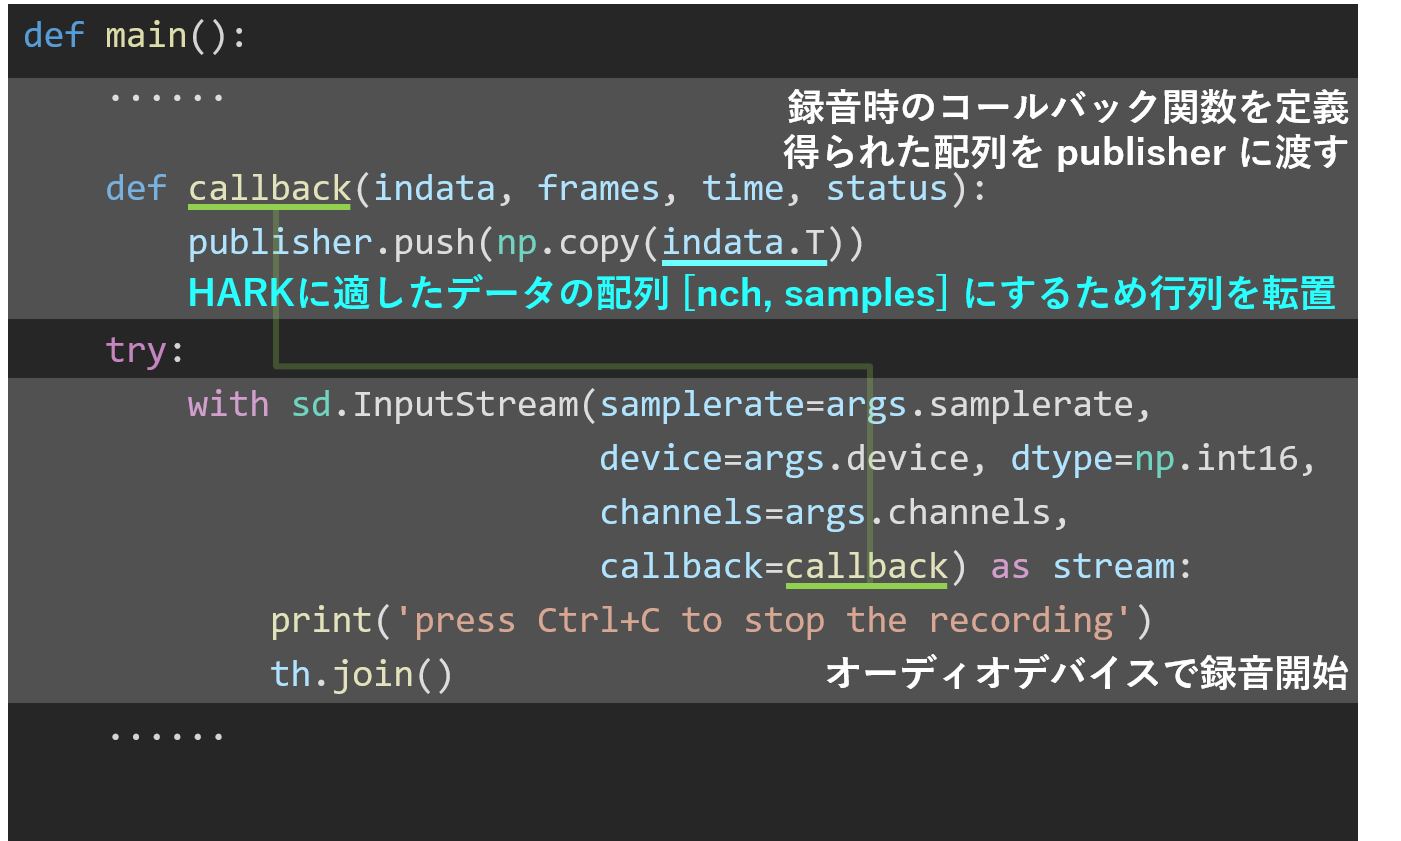Click the th.join() call

[361, 674]
